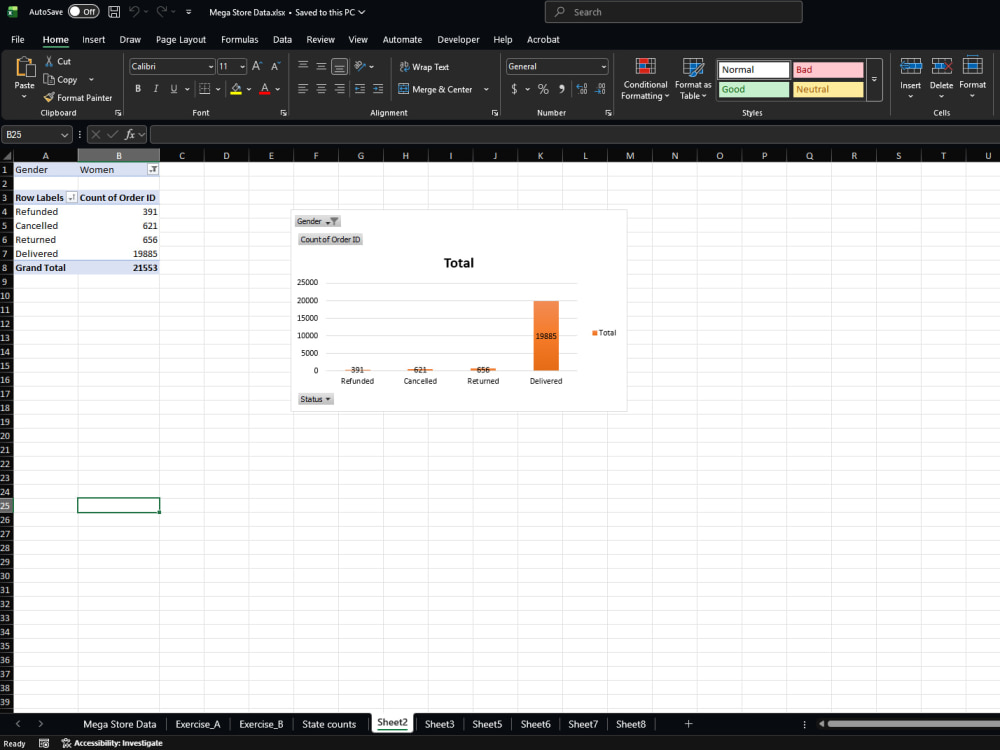Apply the Good cell style
This screenshot has width=1000, height=750.
[754, 89]
